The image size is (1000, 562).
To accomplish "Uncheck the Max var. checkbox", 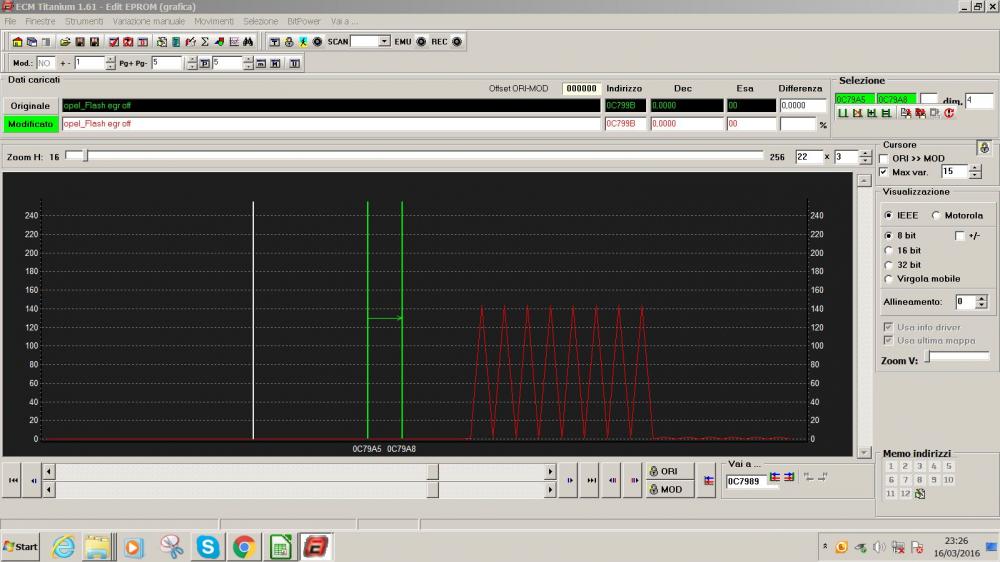I will (884, 172).
